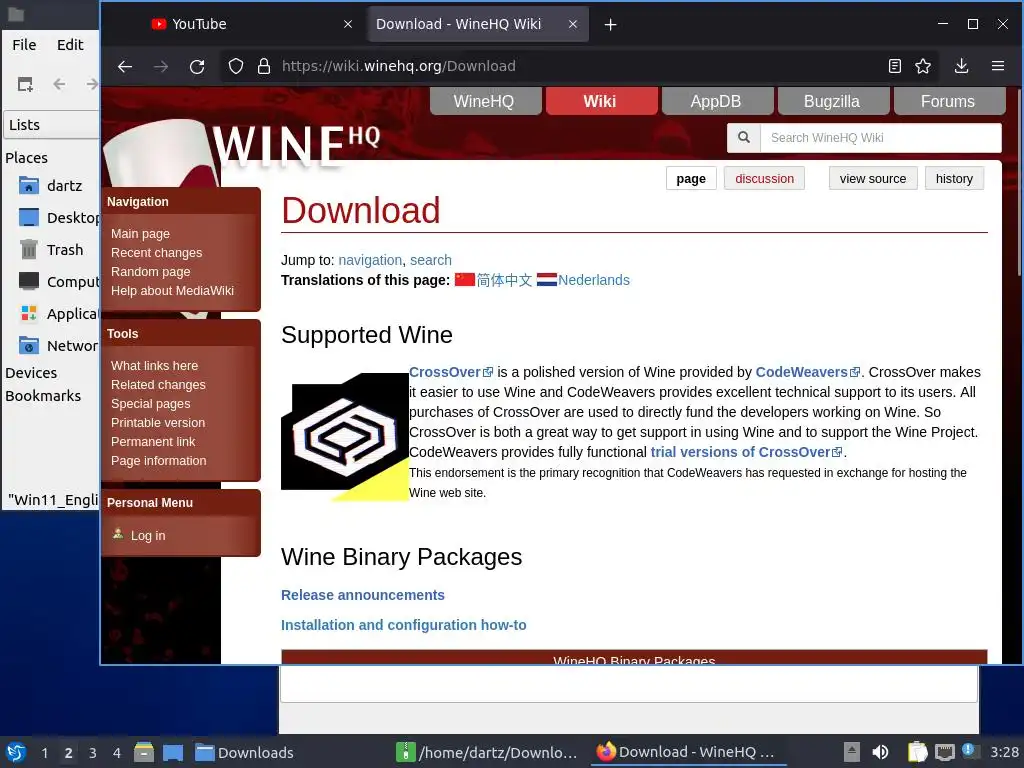The height and width of the screenshot is (768, 1024).
Task: Click the Chinese flag translation icon
Action: [x=464, y=280]
